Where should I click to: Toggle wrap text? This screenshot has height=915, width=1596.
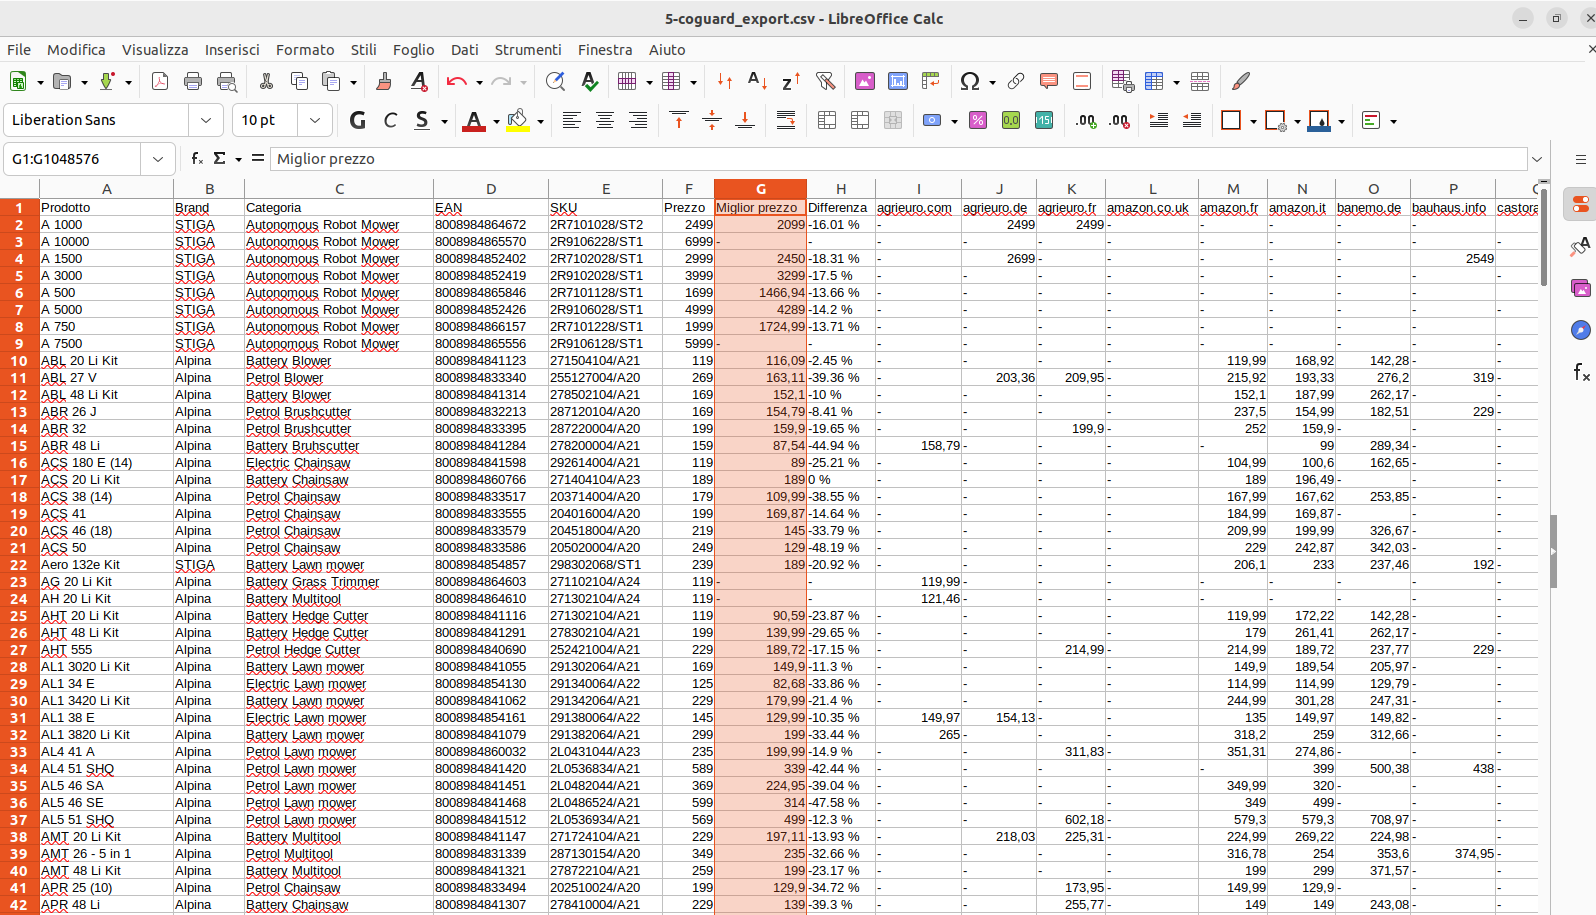pyautogui.click(x=786, y=120)
